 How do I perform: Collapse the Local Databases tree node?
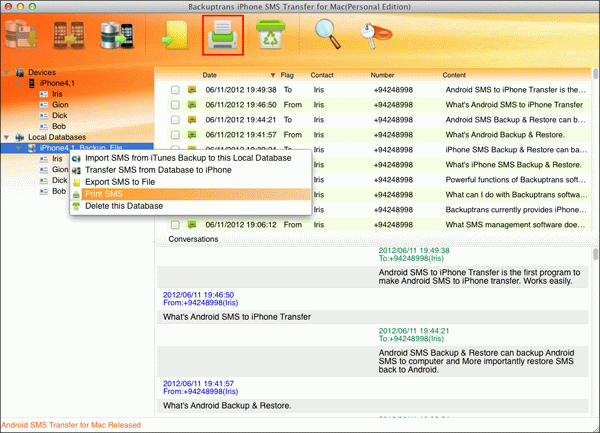pos(7,137)
